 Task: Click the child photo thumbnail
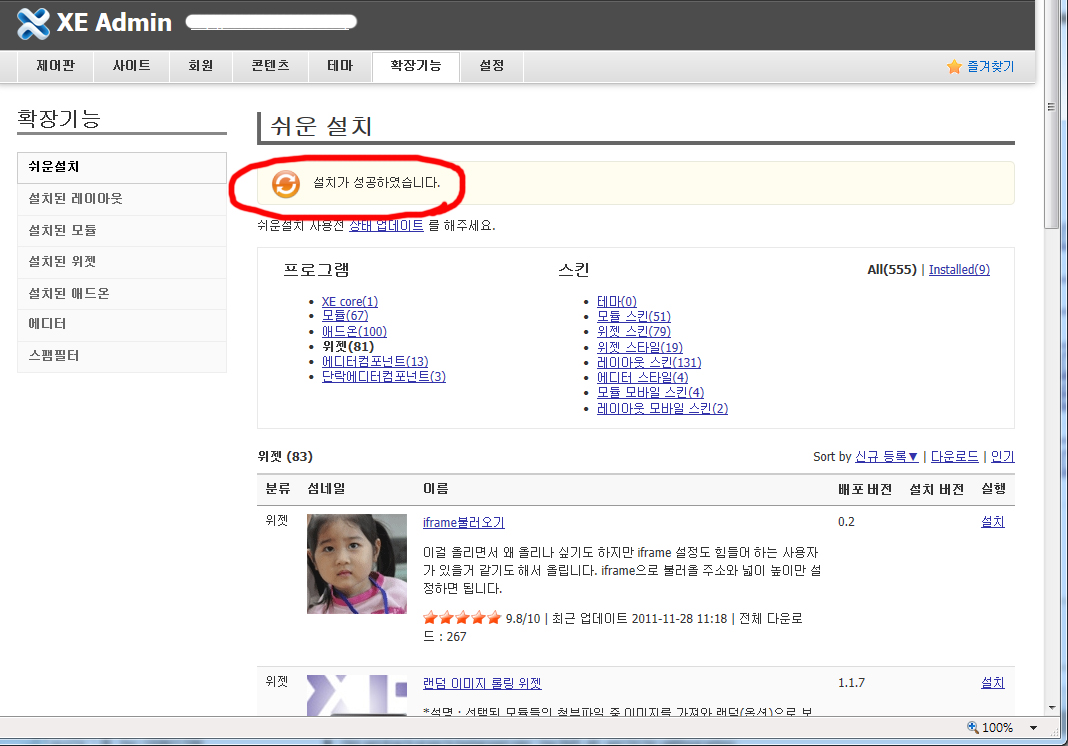356,564
